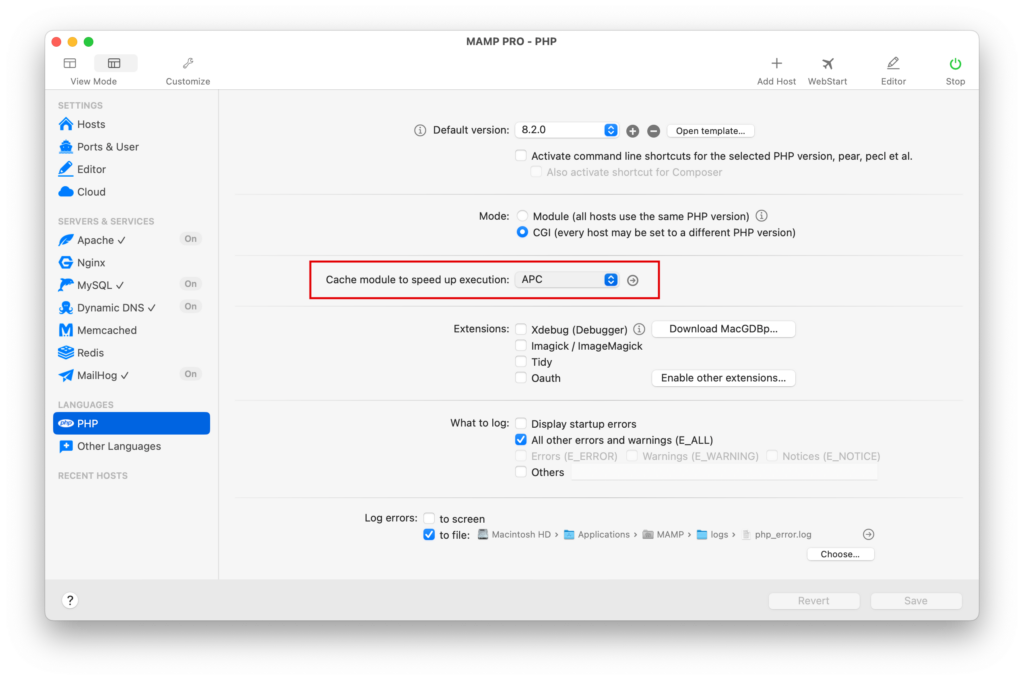Image resolution: width=1024 pixels, height=680 pixels.
Task: Remove a PHP version with the minus circle
Action: click(x=653, y=131)
